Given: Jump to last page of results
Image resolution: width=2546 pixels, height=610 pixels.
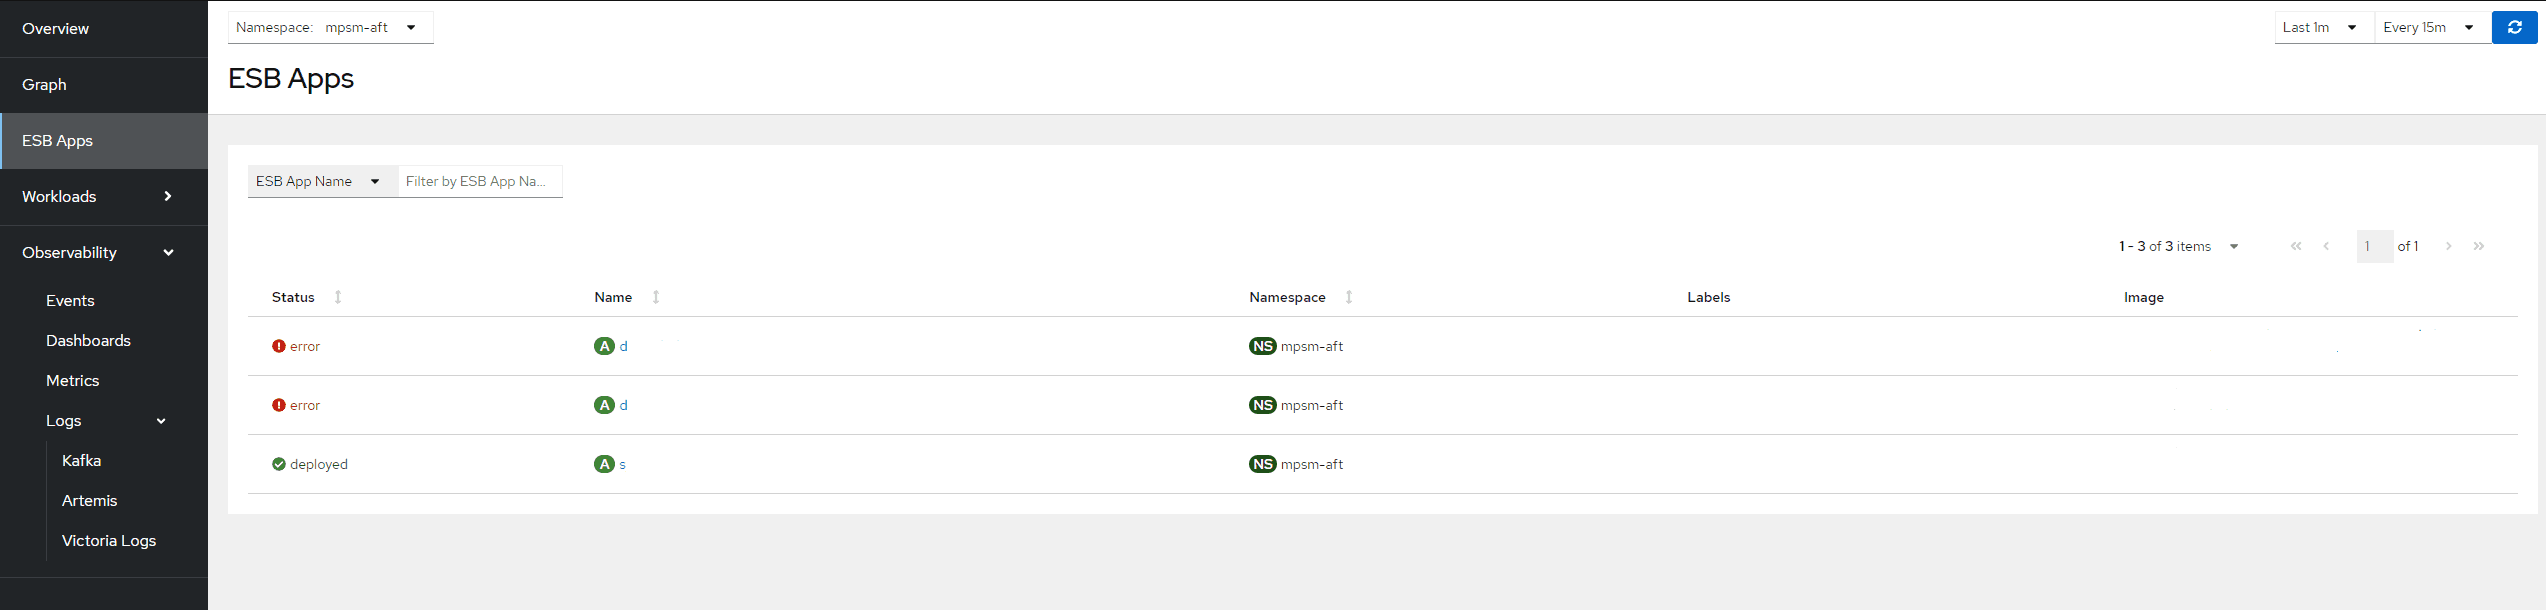Looking at the screenshot, I should [x=2478, y=246].
